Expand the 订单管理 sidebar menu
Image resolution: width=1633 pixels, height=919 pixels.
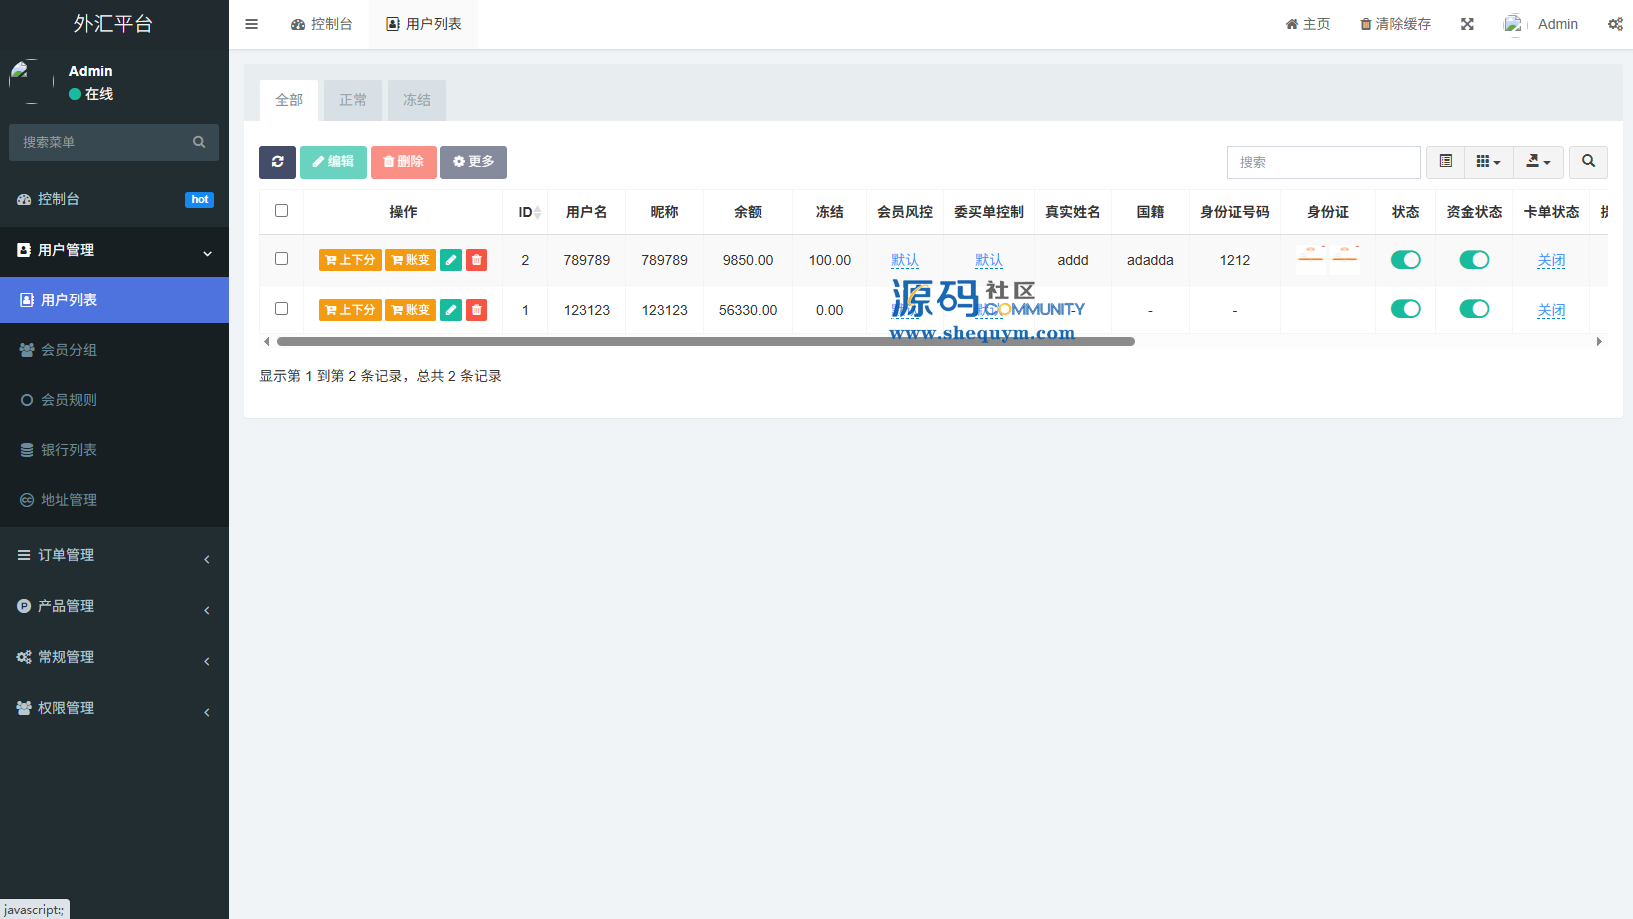pyautogui.click(x=114, y=555)
